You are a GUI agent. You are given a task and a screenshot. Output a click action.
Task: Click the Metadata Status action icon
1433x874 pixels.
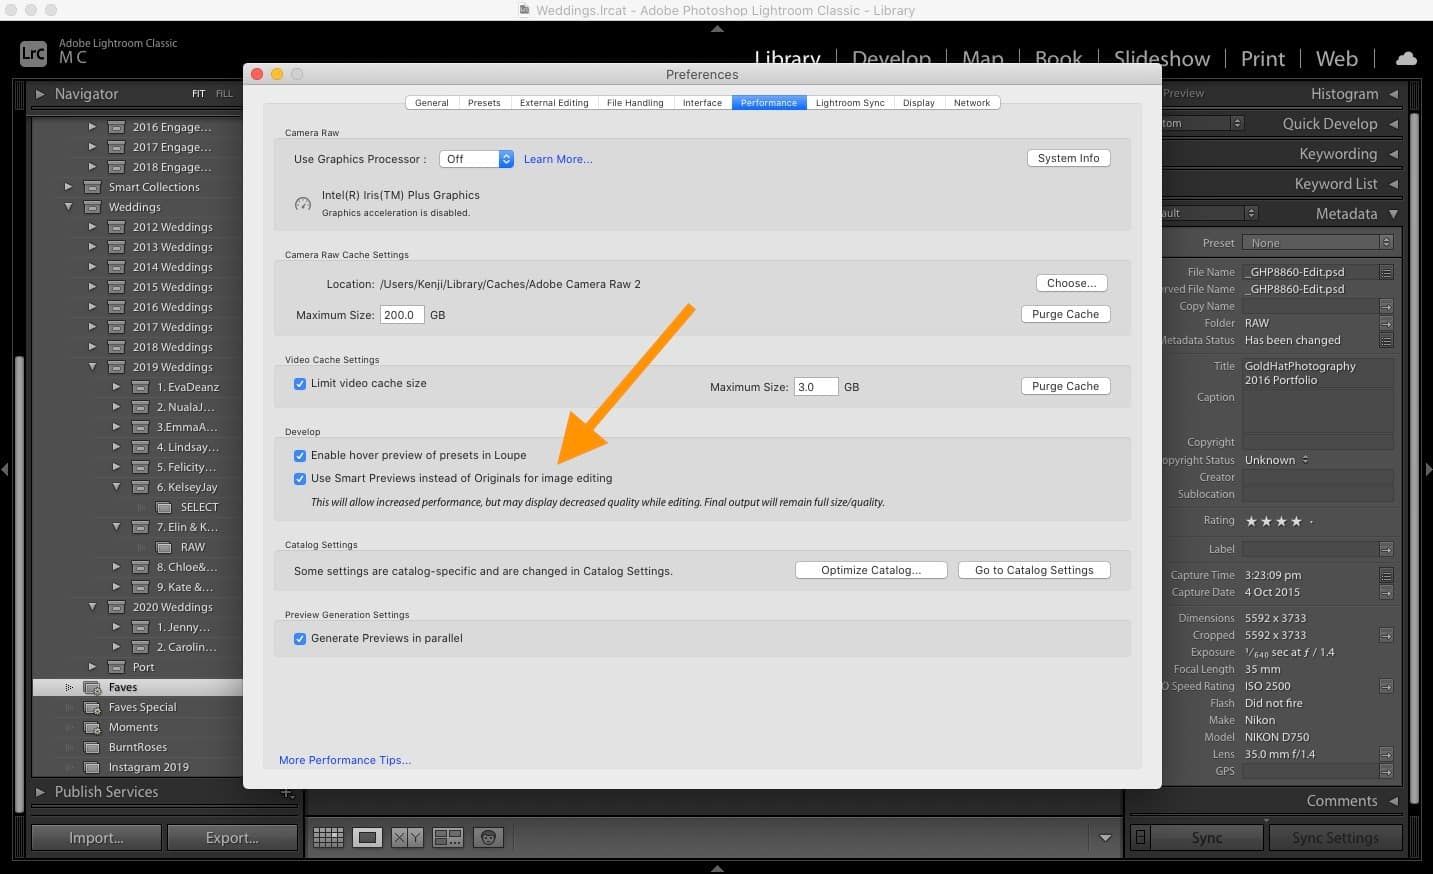pos(1386,340)
